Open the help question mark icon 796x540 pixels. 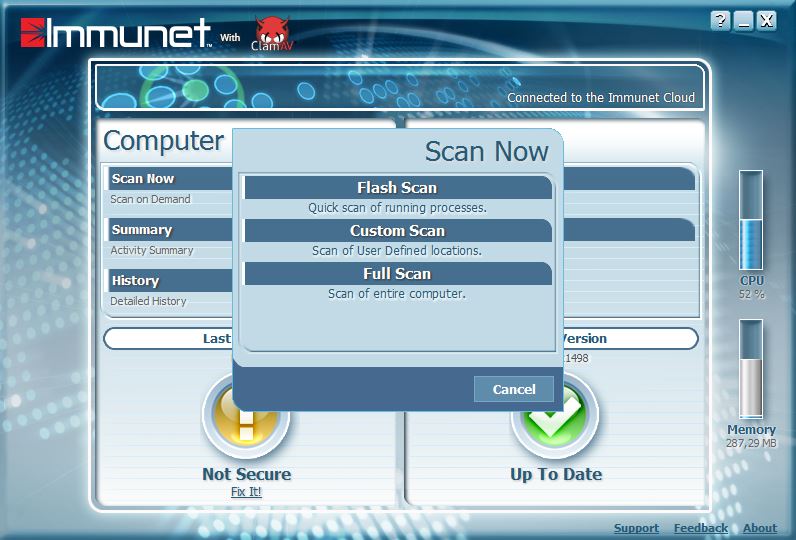click(x=720, y=21)
